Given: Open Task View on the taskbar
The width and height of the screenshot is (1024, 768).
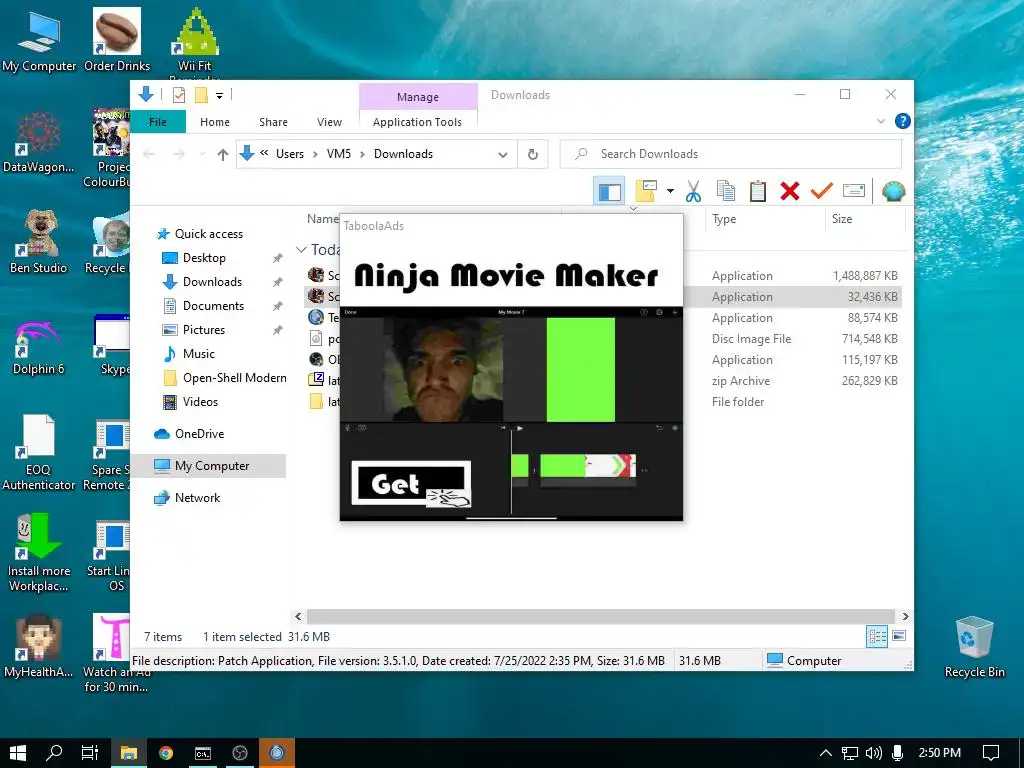Looking at the screenshot, I should pyautogui.click(x=90, y=753).
